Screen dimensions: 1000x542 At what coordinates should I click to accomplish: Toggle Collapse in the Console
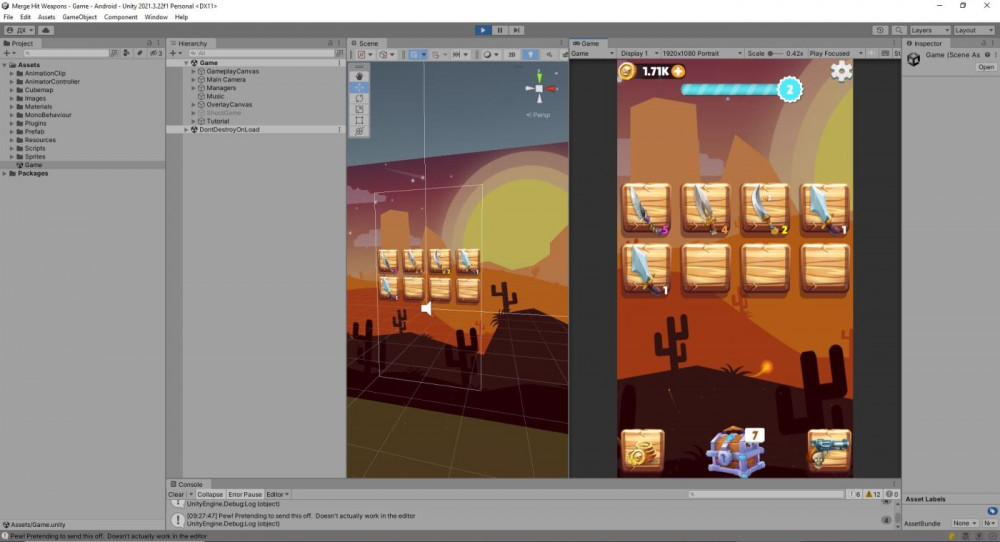coord(210,494)
